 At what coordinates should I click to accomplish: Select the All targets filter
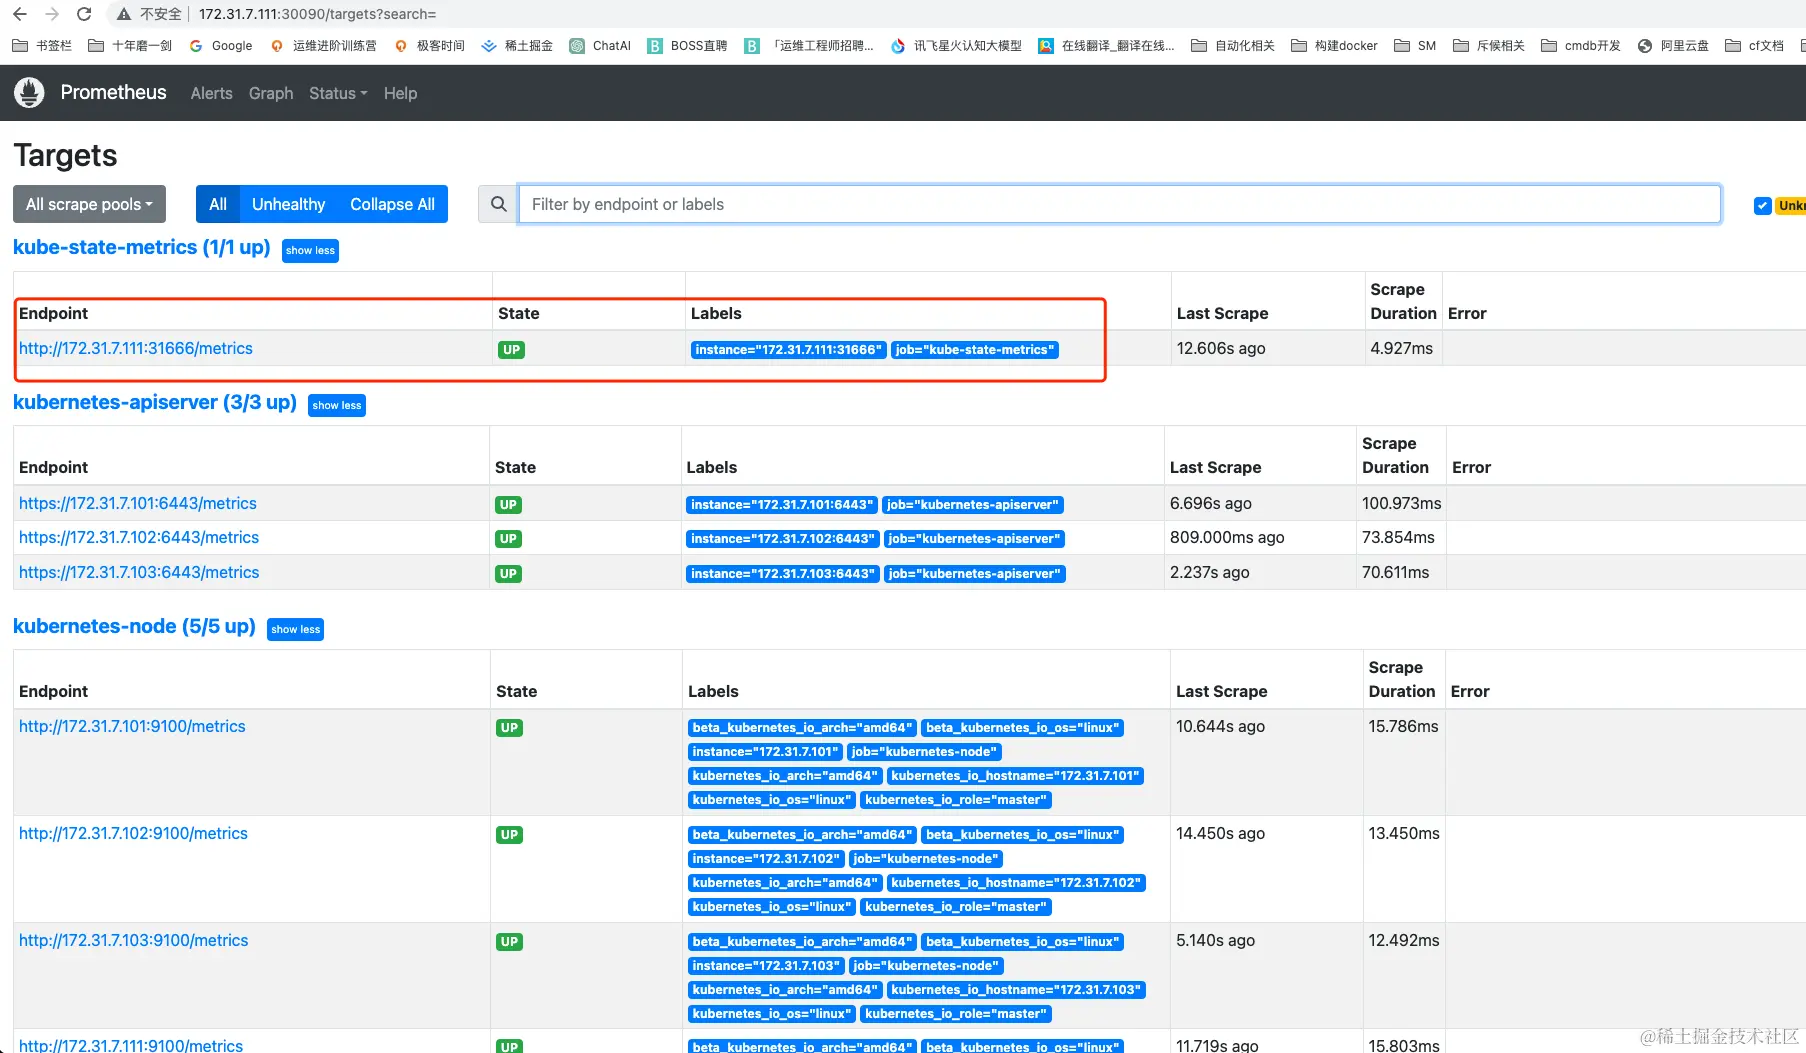click(x=218, y=204)
